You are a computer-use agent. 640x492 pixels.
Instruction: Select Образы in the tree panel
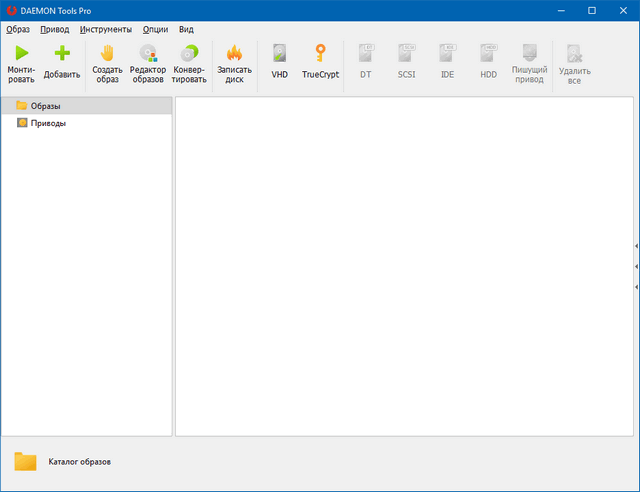46,105
